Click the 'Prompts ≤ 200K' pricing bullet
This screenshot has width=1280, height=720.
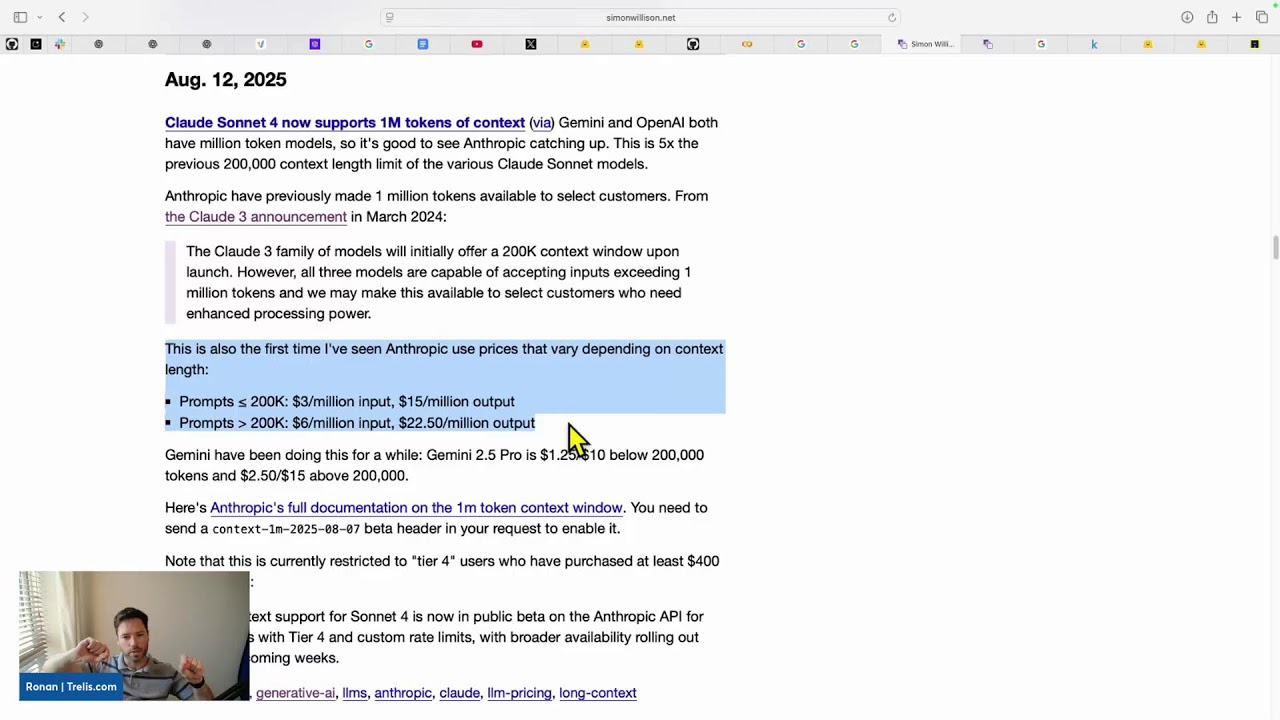(347, 402)
